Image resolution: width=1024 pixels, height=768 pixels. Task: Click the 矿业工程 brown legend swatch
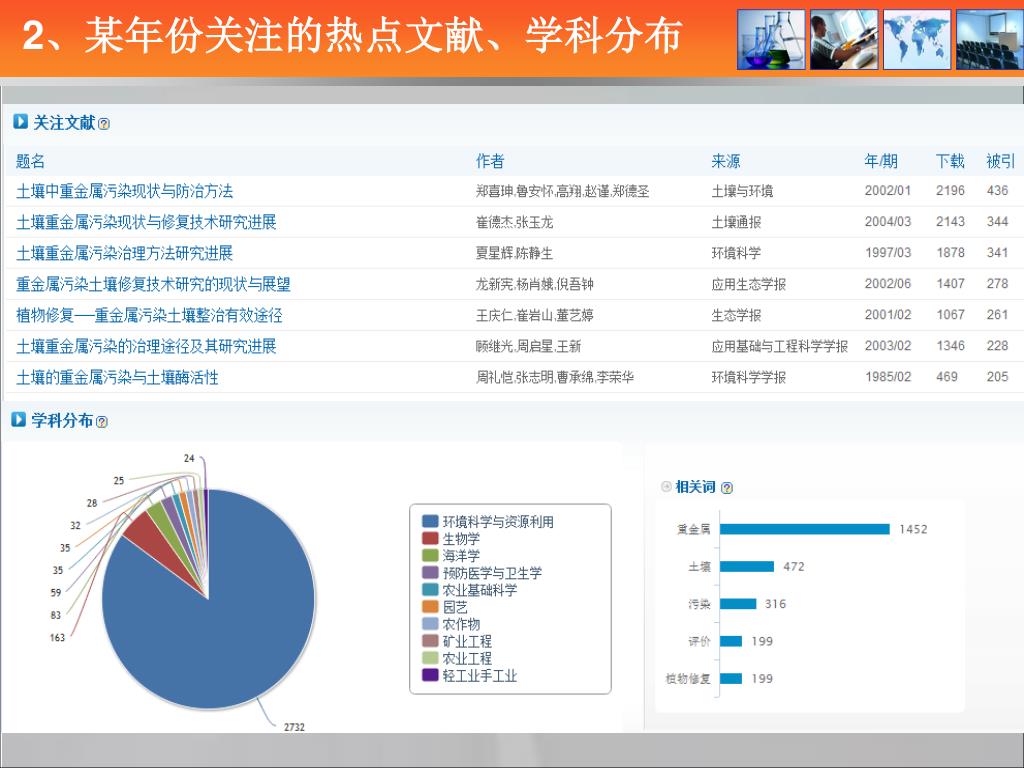pyautogui.click(x=430, y=641)
